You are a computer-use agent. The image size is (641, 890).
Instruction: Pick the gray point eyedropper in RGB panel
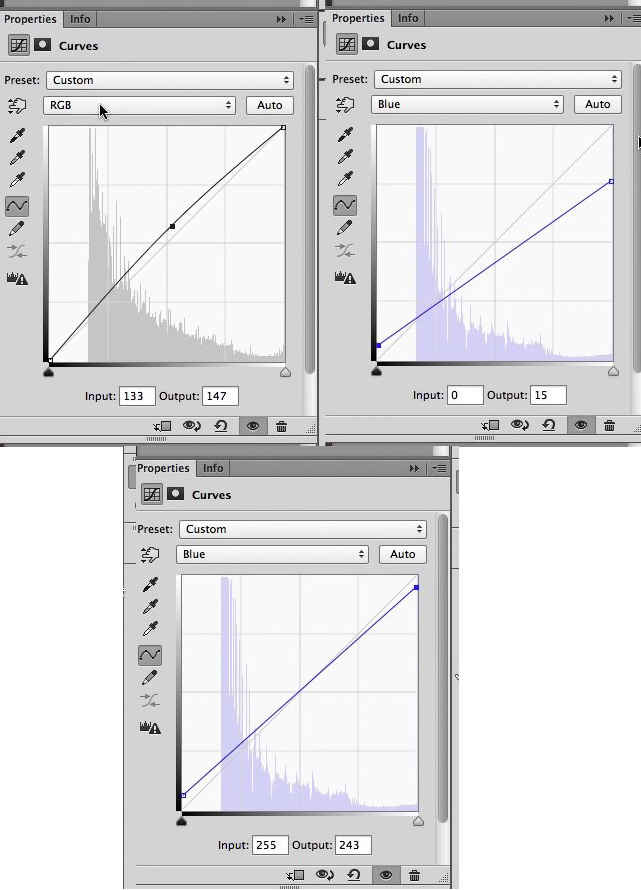pos(18,158)
